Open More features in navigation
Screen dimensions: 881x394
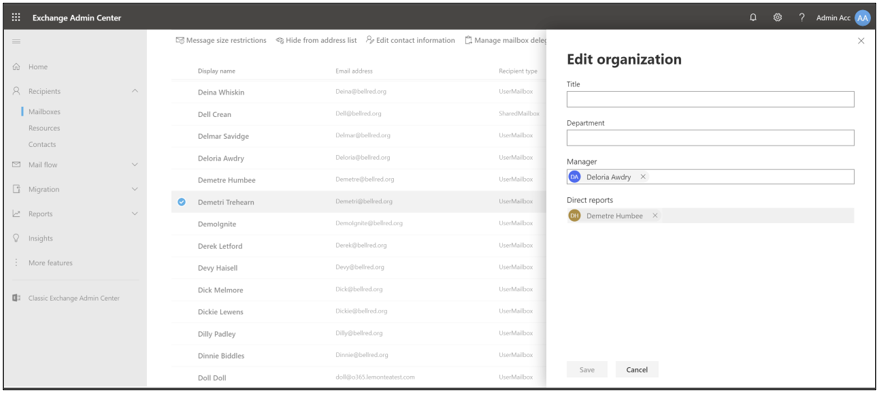(x=51, y=262)
